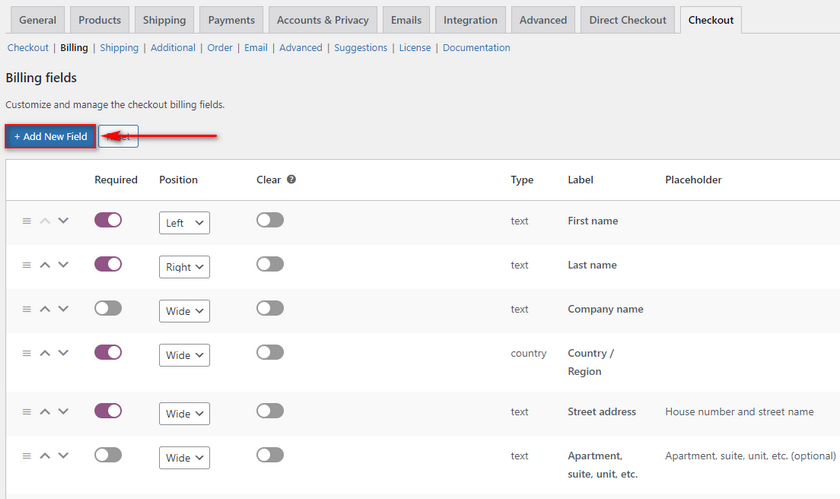Screen dimensions: 840x499
Task: Move Country / Region row down
Action: [63, 352]
